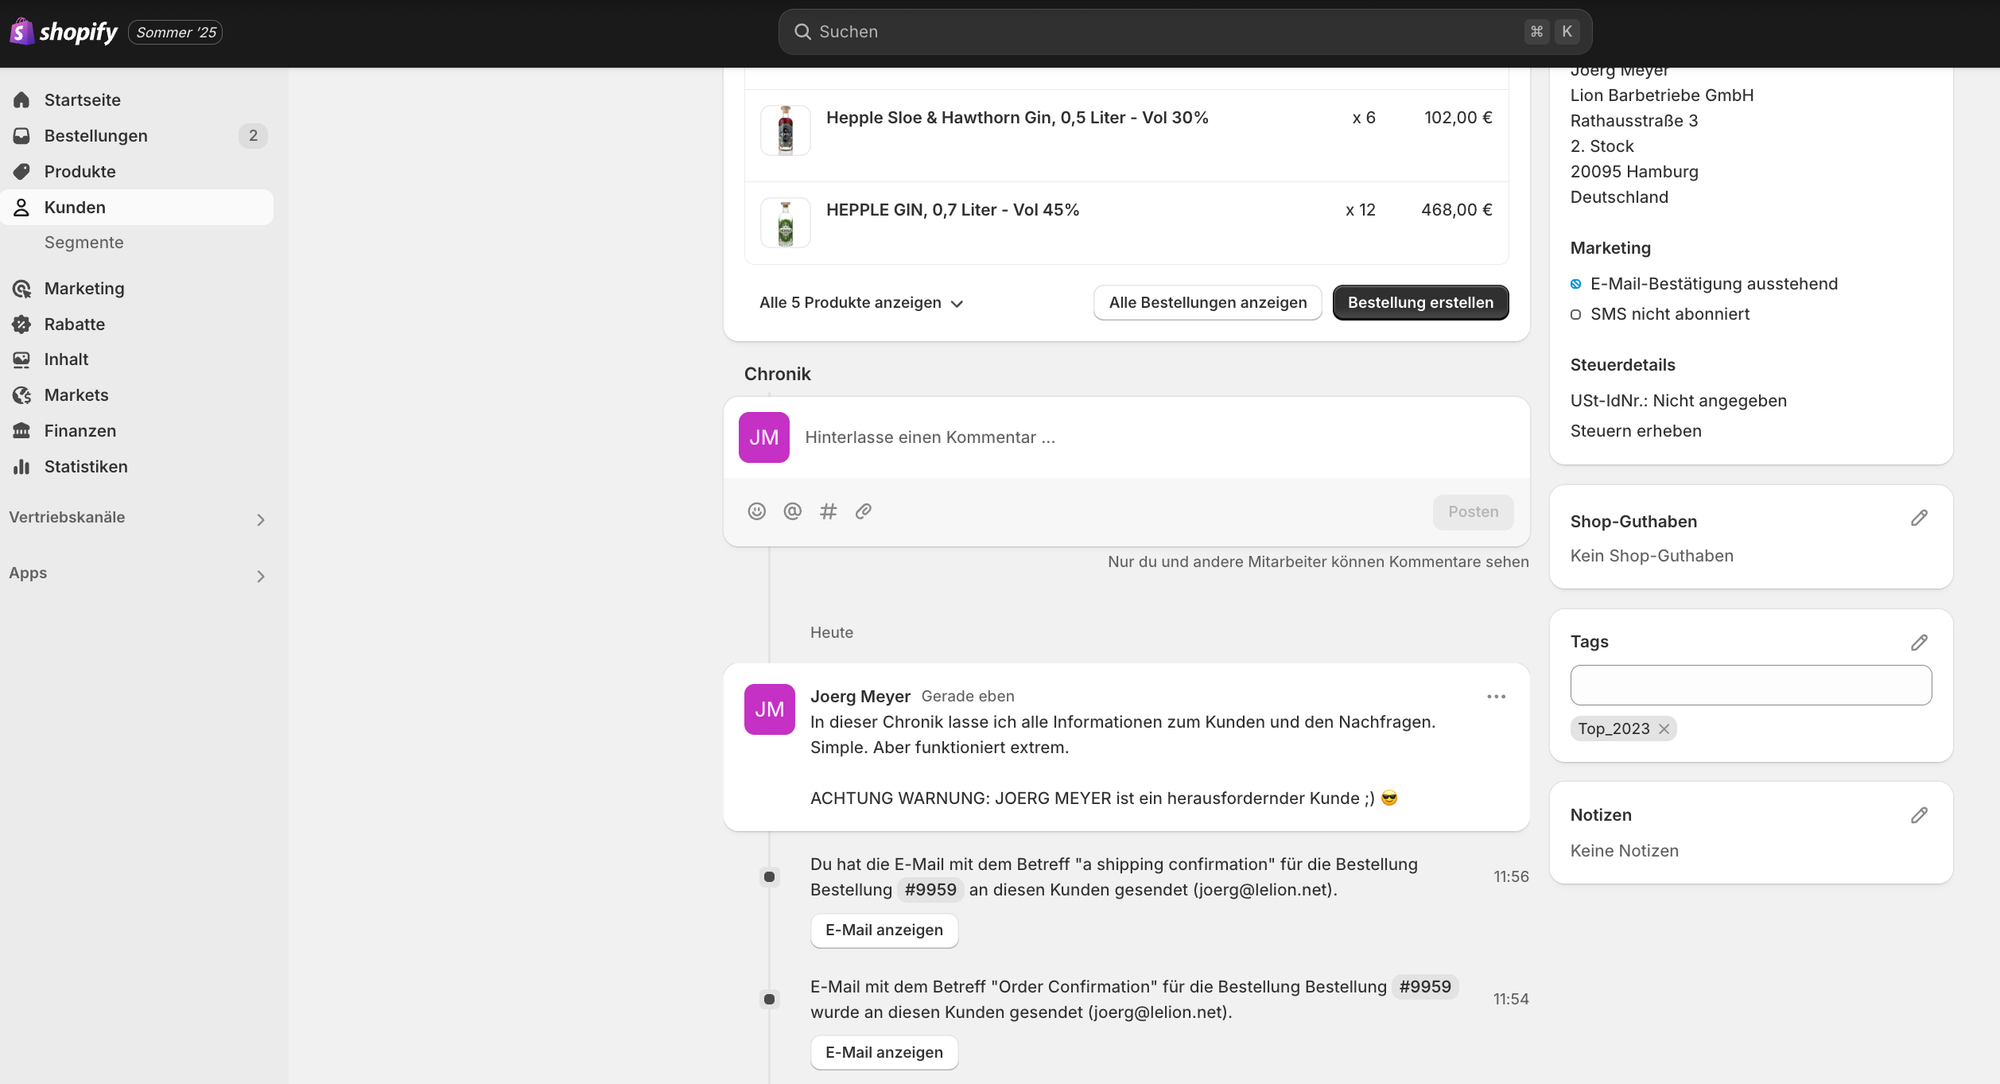Edit Notizen with pencil icon

[x=1918, y=815]
